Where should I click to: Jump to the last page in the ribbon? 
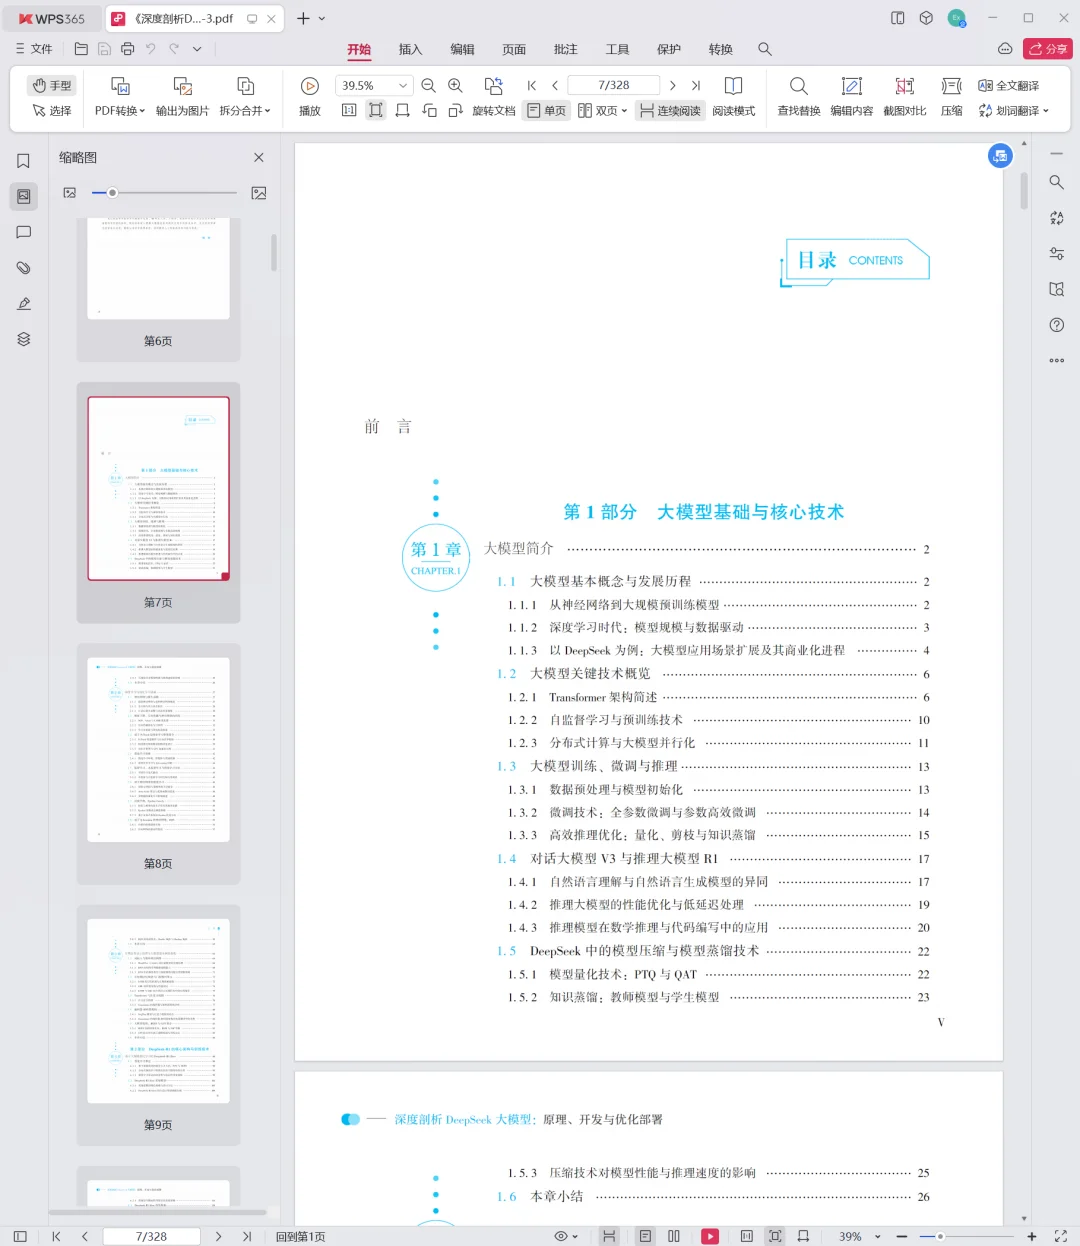(696, 86)
